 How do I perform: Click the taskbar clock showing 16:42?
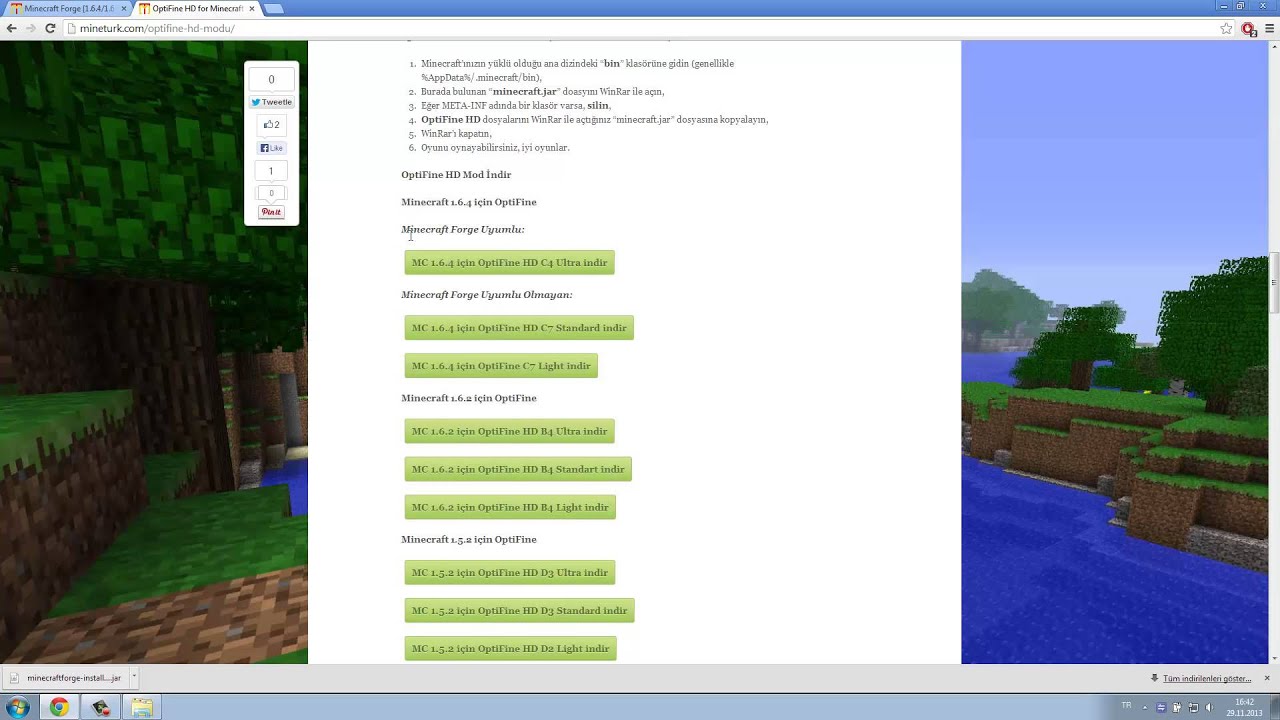1244,707
